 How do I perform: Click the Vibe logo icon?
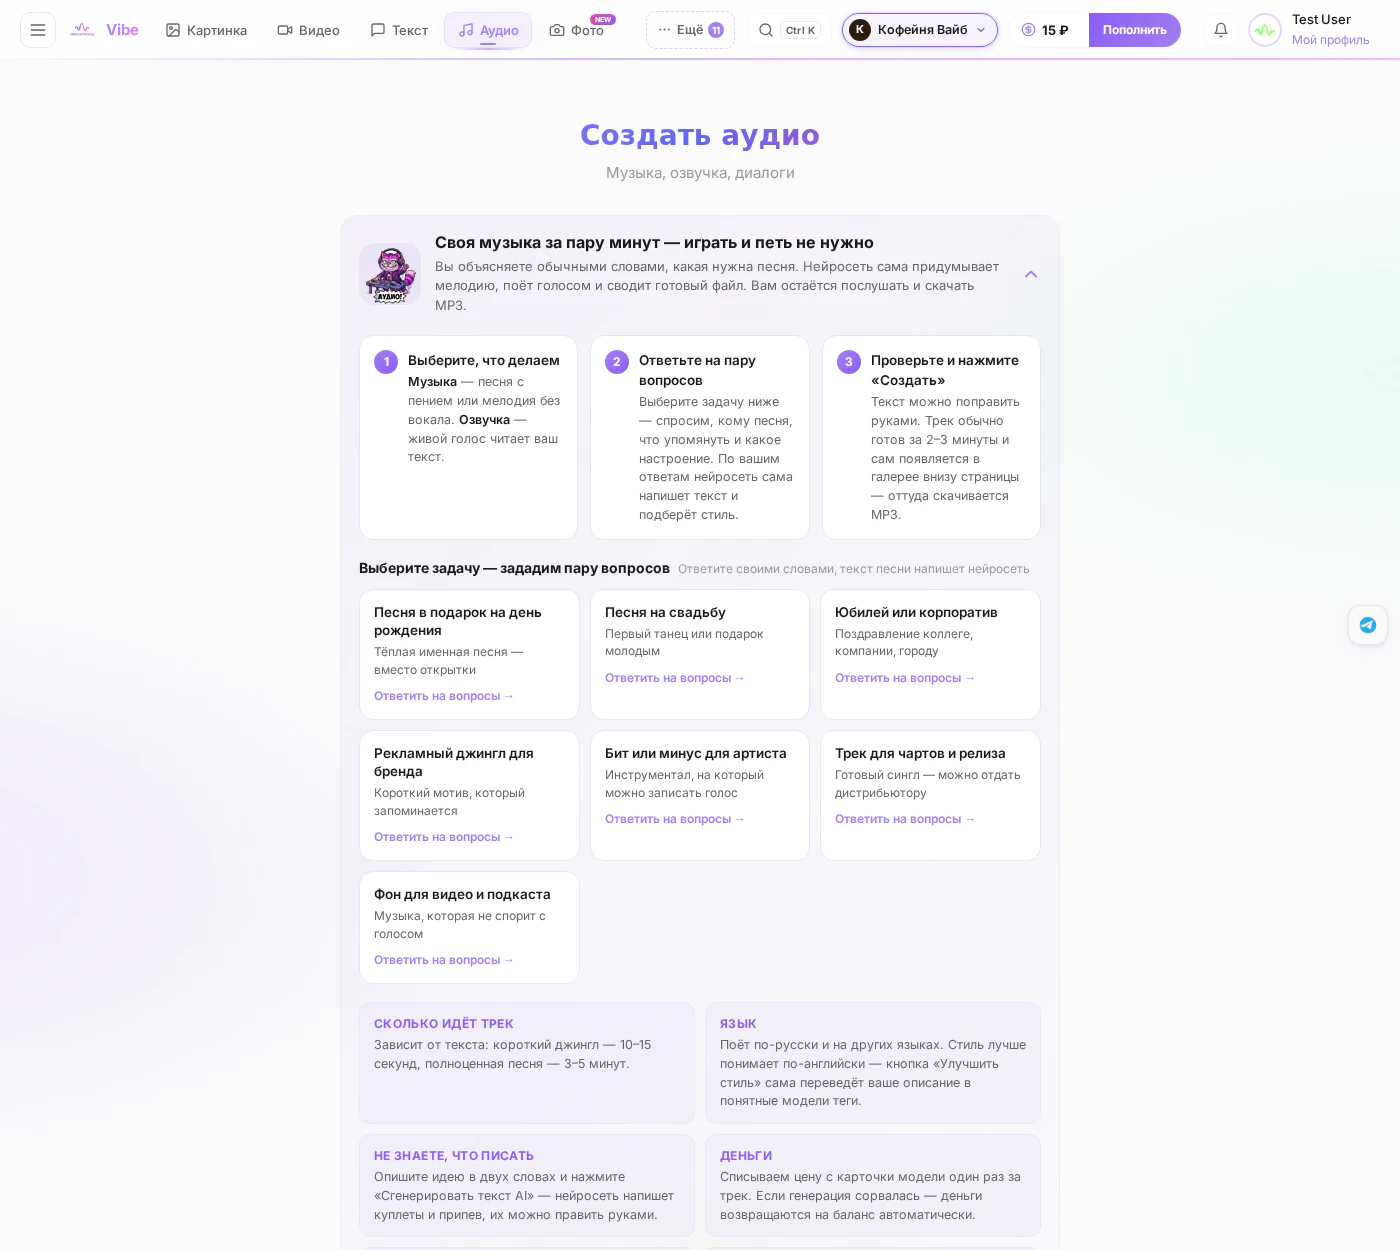click(82, 30)
